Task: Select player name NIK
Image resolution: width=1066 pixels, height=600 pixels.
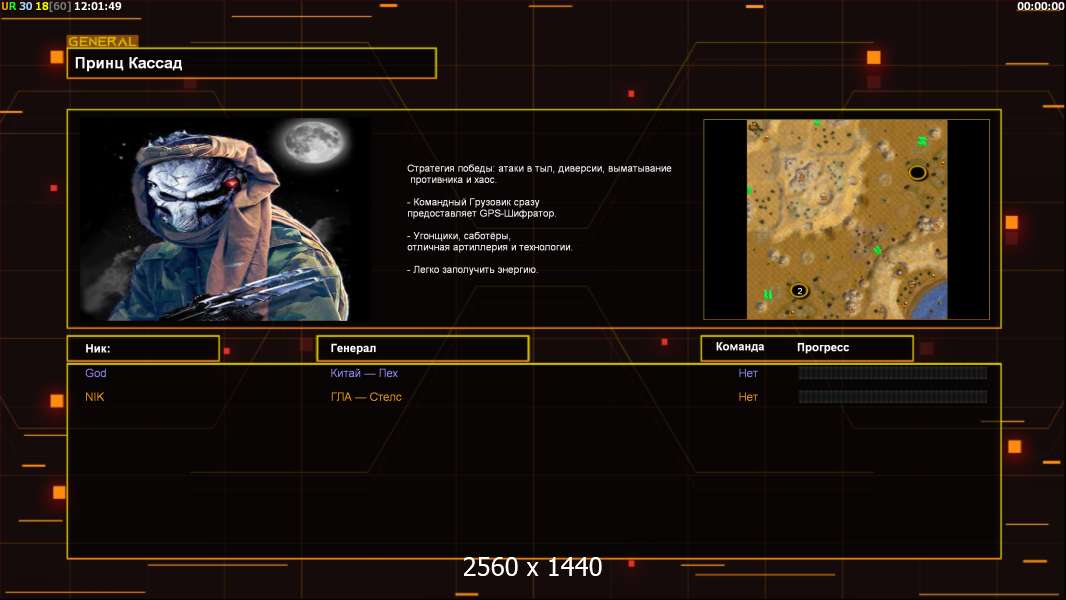Action: tap(94, 397)
